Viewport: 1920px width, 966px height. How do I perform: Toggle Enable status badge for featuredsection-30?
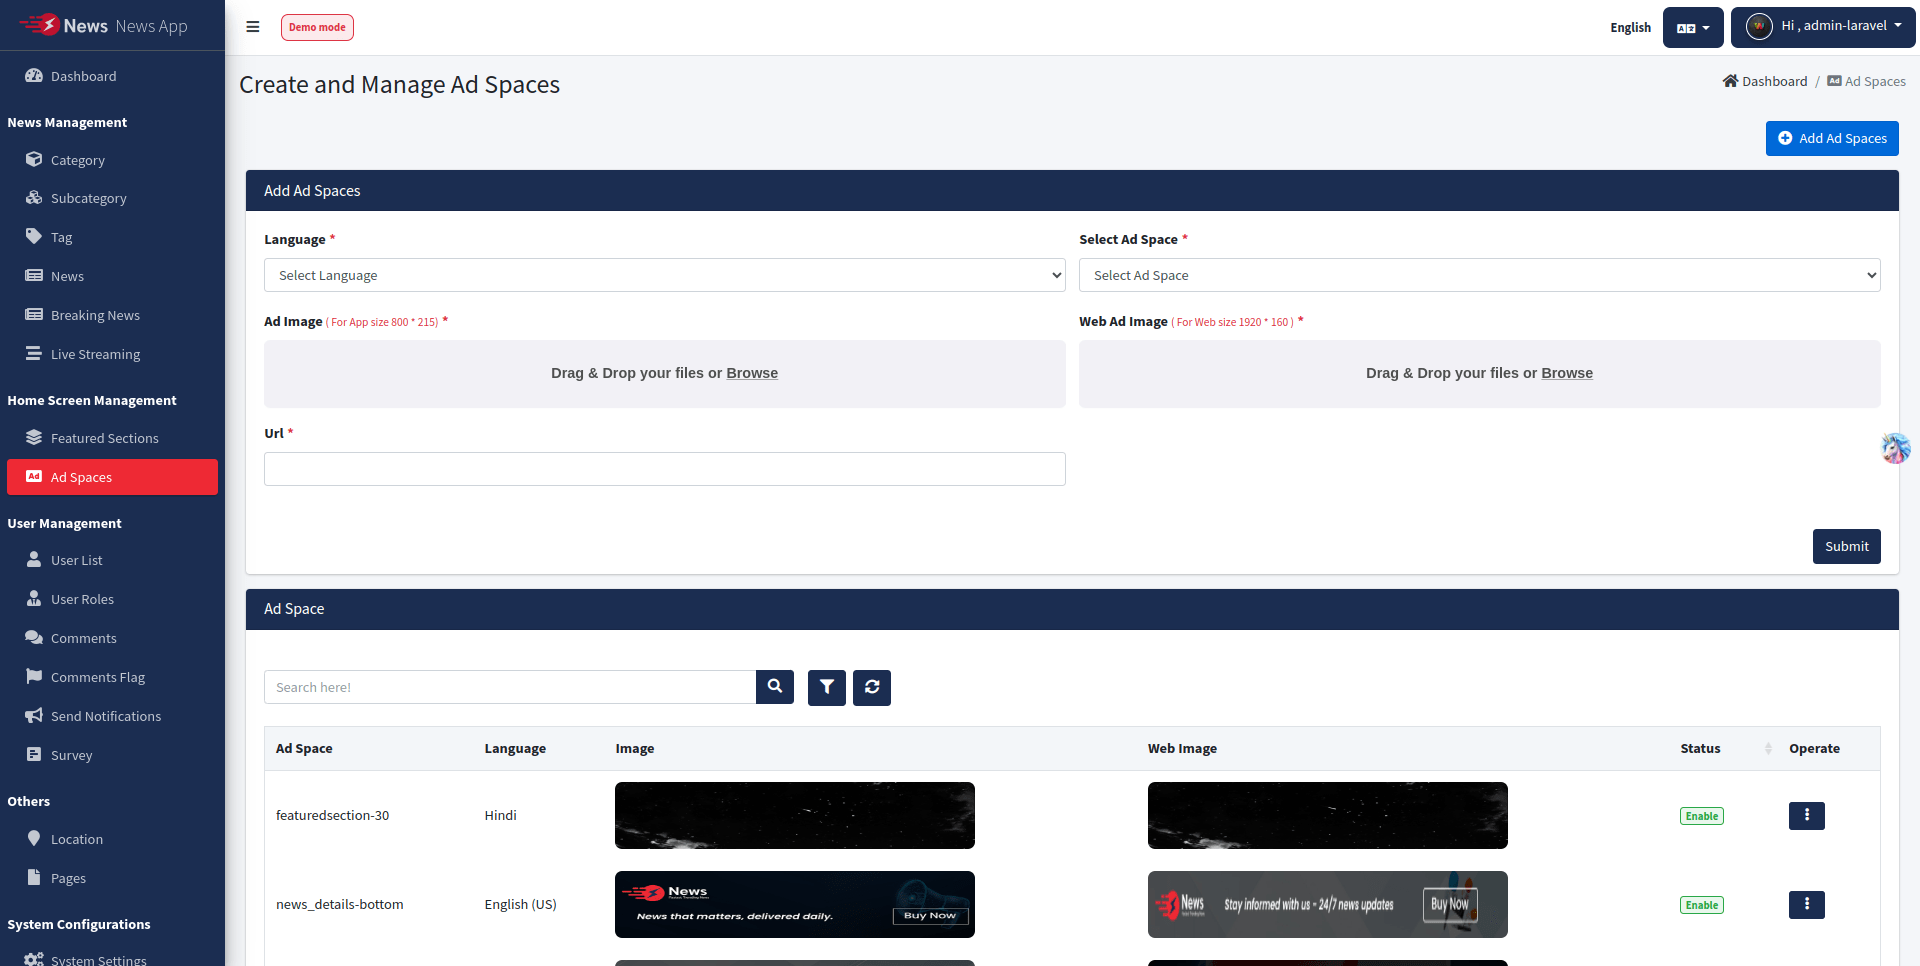pos(1701,816)
